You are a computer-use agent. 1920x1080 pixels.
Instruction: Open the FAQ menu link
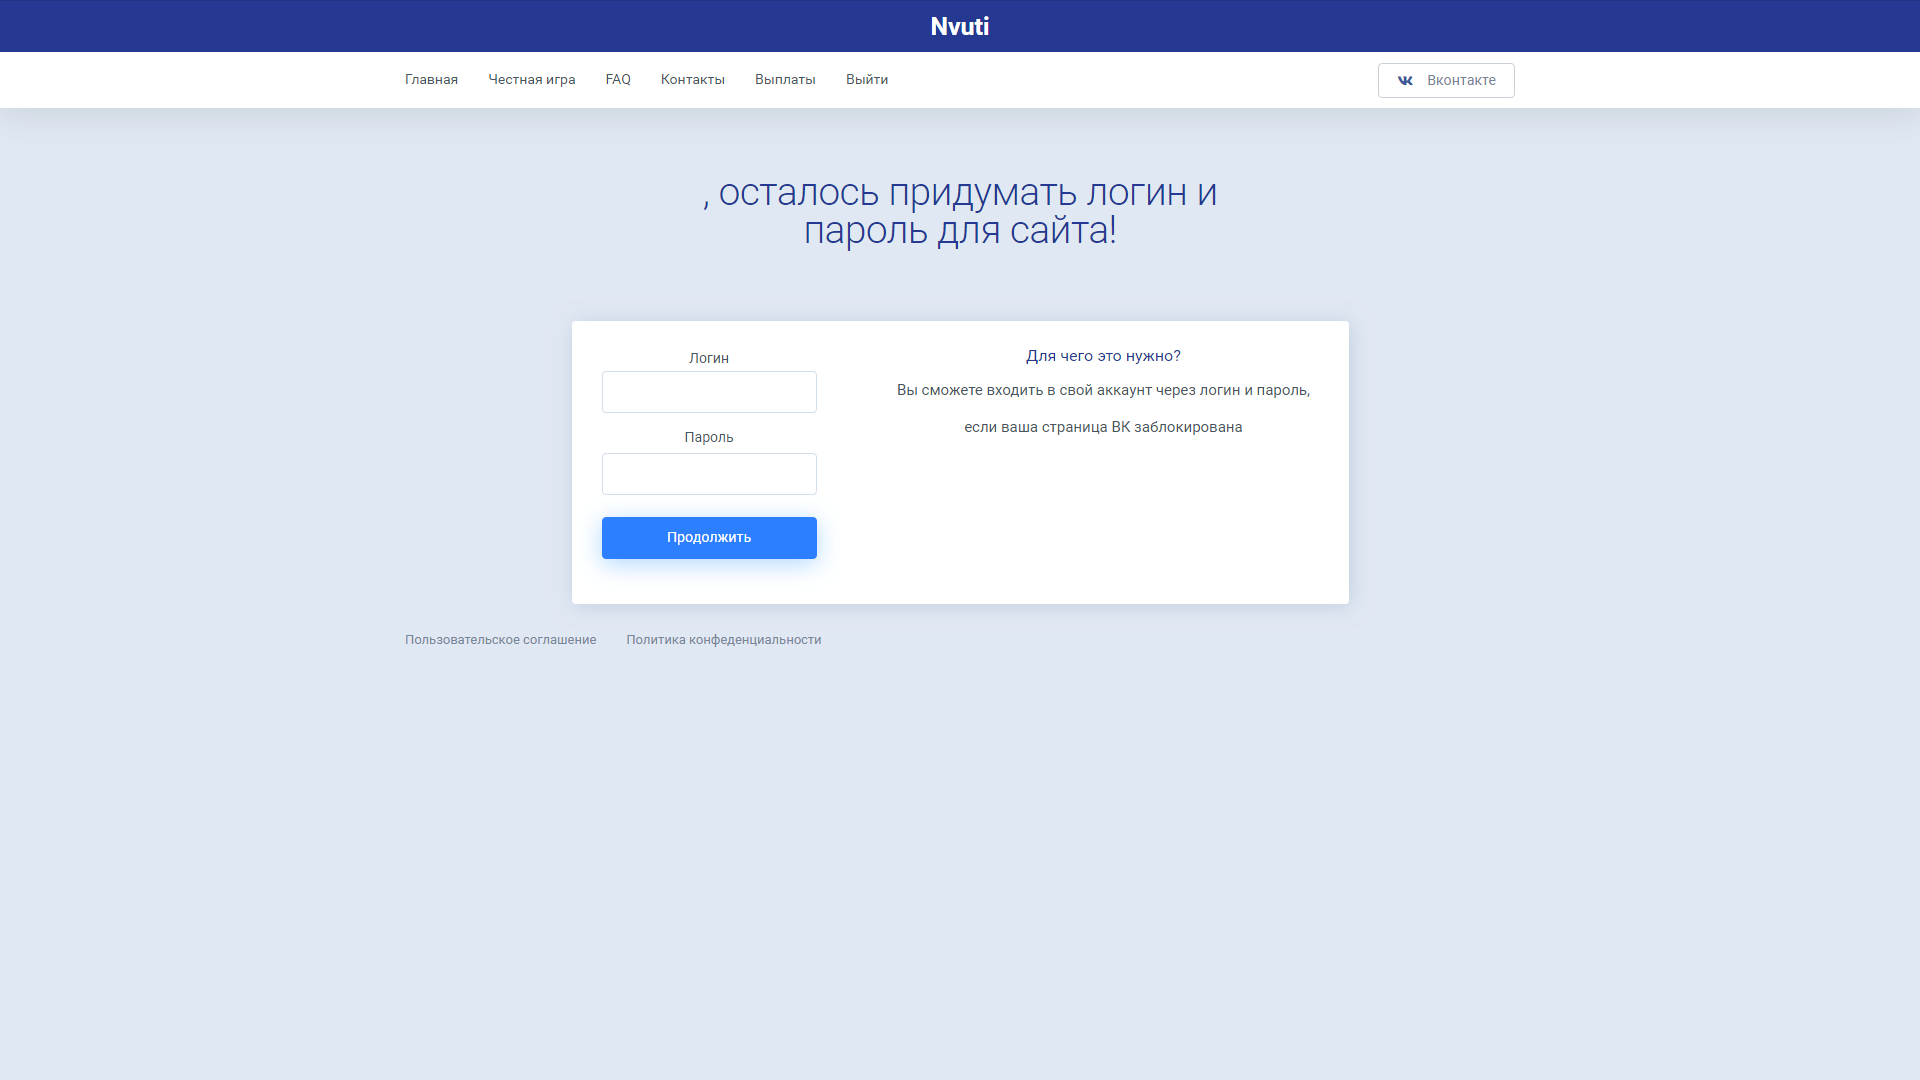point(617,80)
